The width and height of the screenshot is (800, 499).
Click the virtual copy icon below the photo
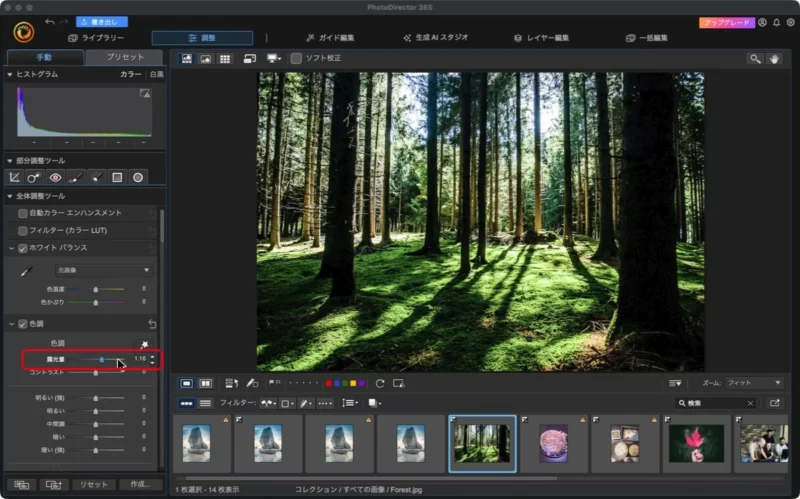click(399, 383)
